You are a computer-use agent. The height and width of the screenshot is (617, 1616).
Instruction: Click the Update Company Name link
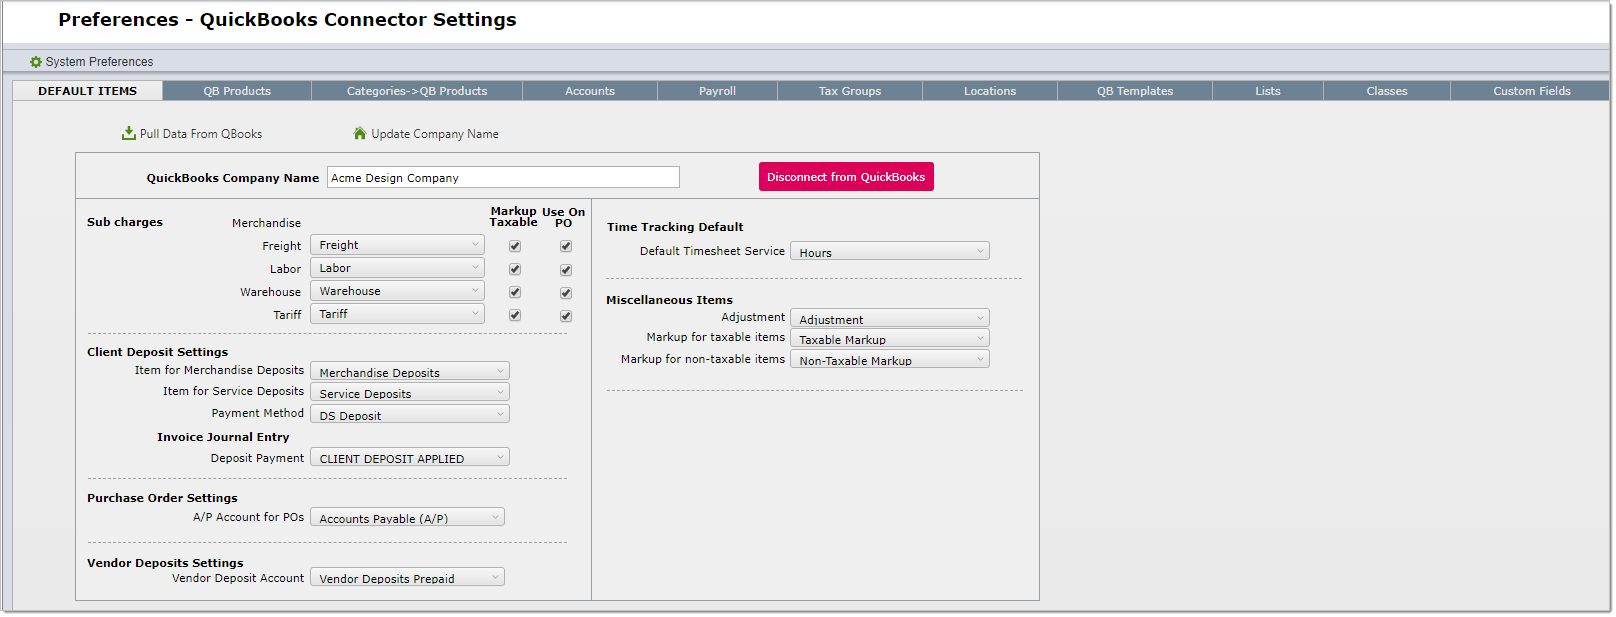tap(435, 134)
